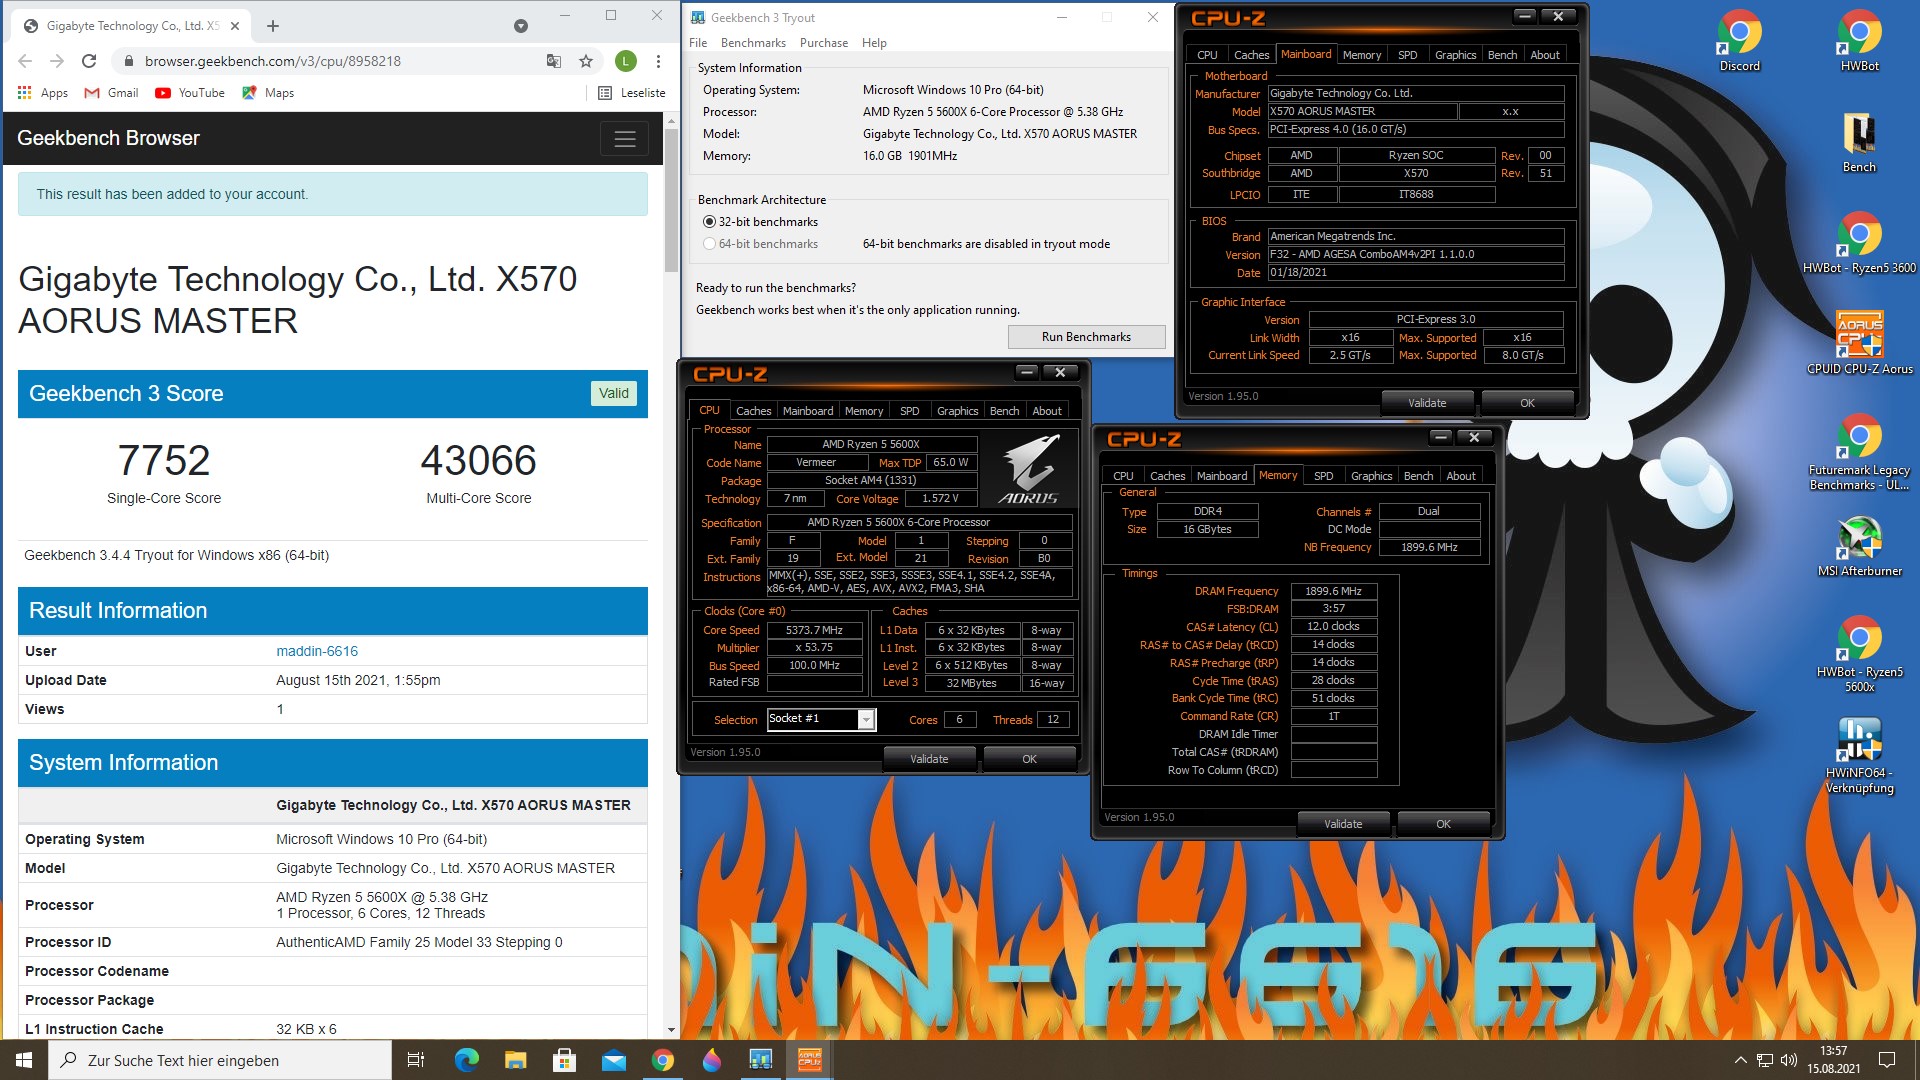
Task: Open the Discord desktop shortcut
Action: 1739,42
